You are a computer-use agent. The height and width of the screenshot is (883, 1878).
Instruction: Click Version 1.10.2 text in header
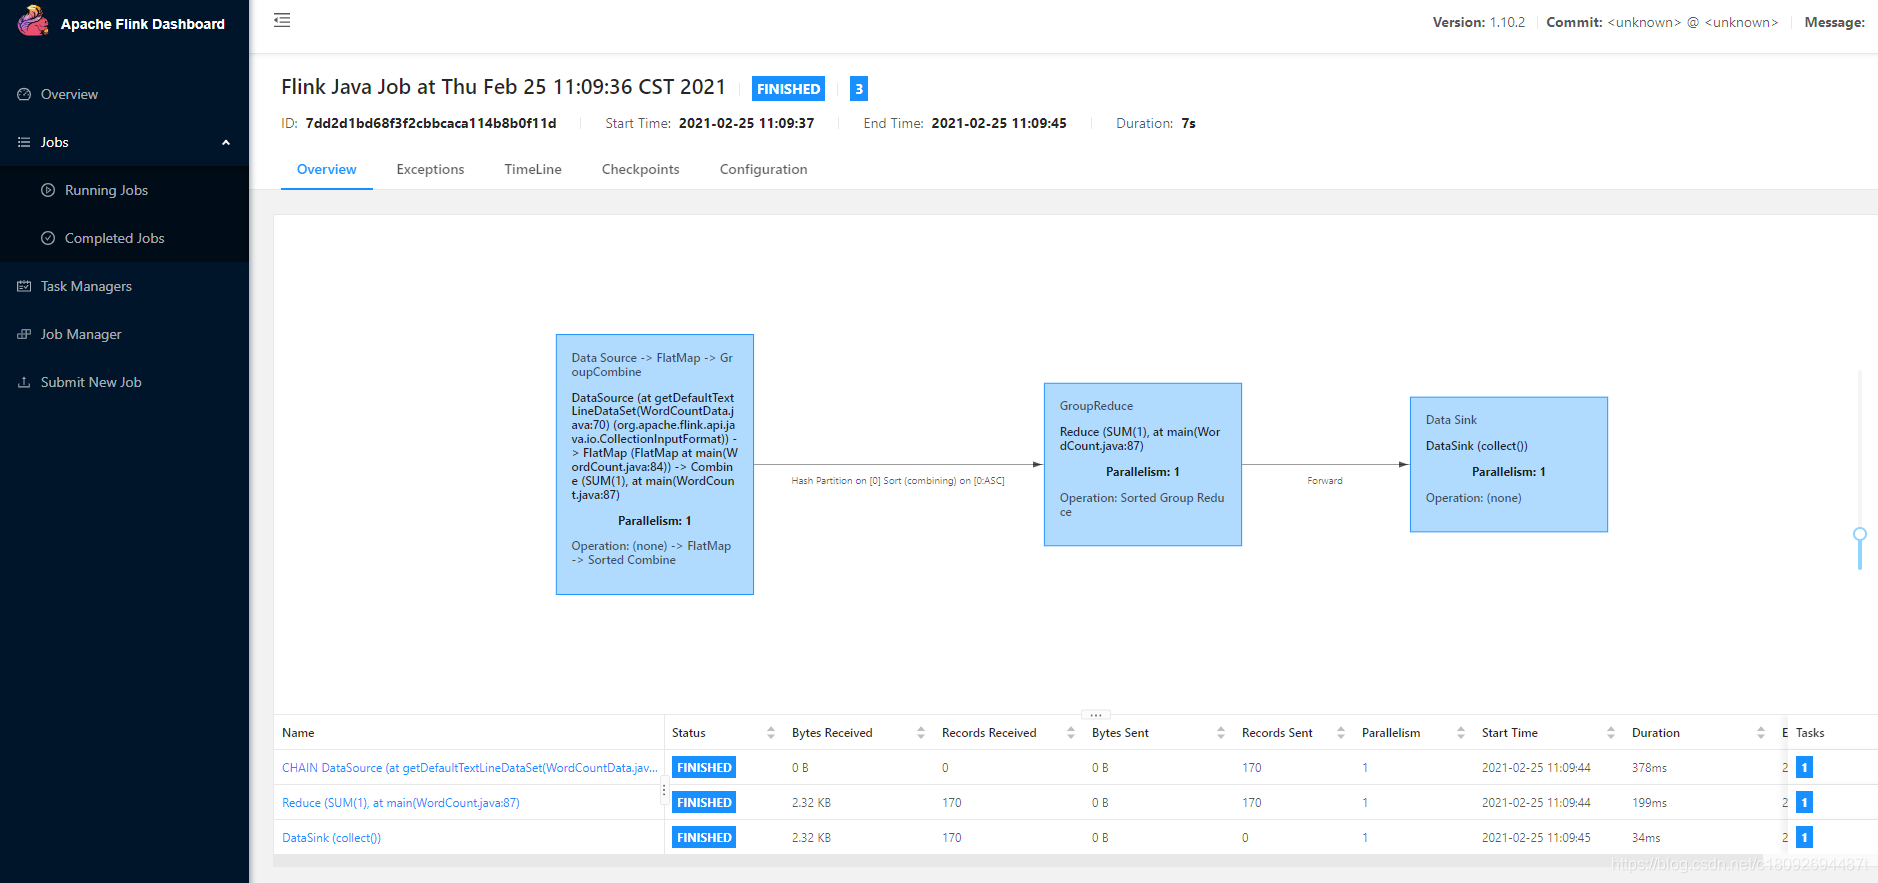pos(1479,22)
